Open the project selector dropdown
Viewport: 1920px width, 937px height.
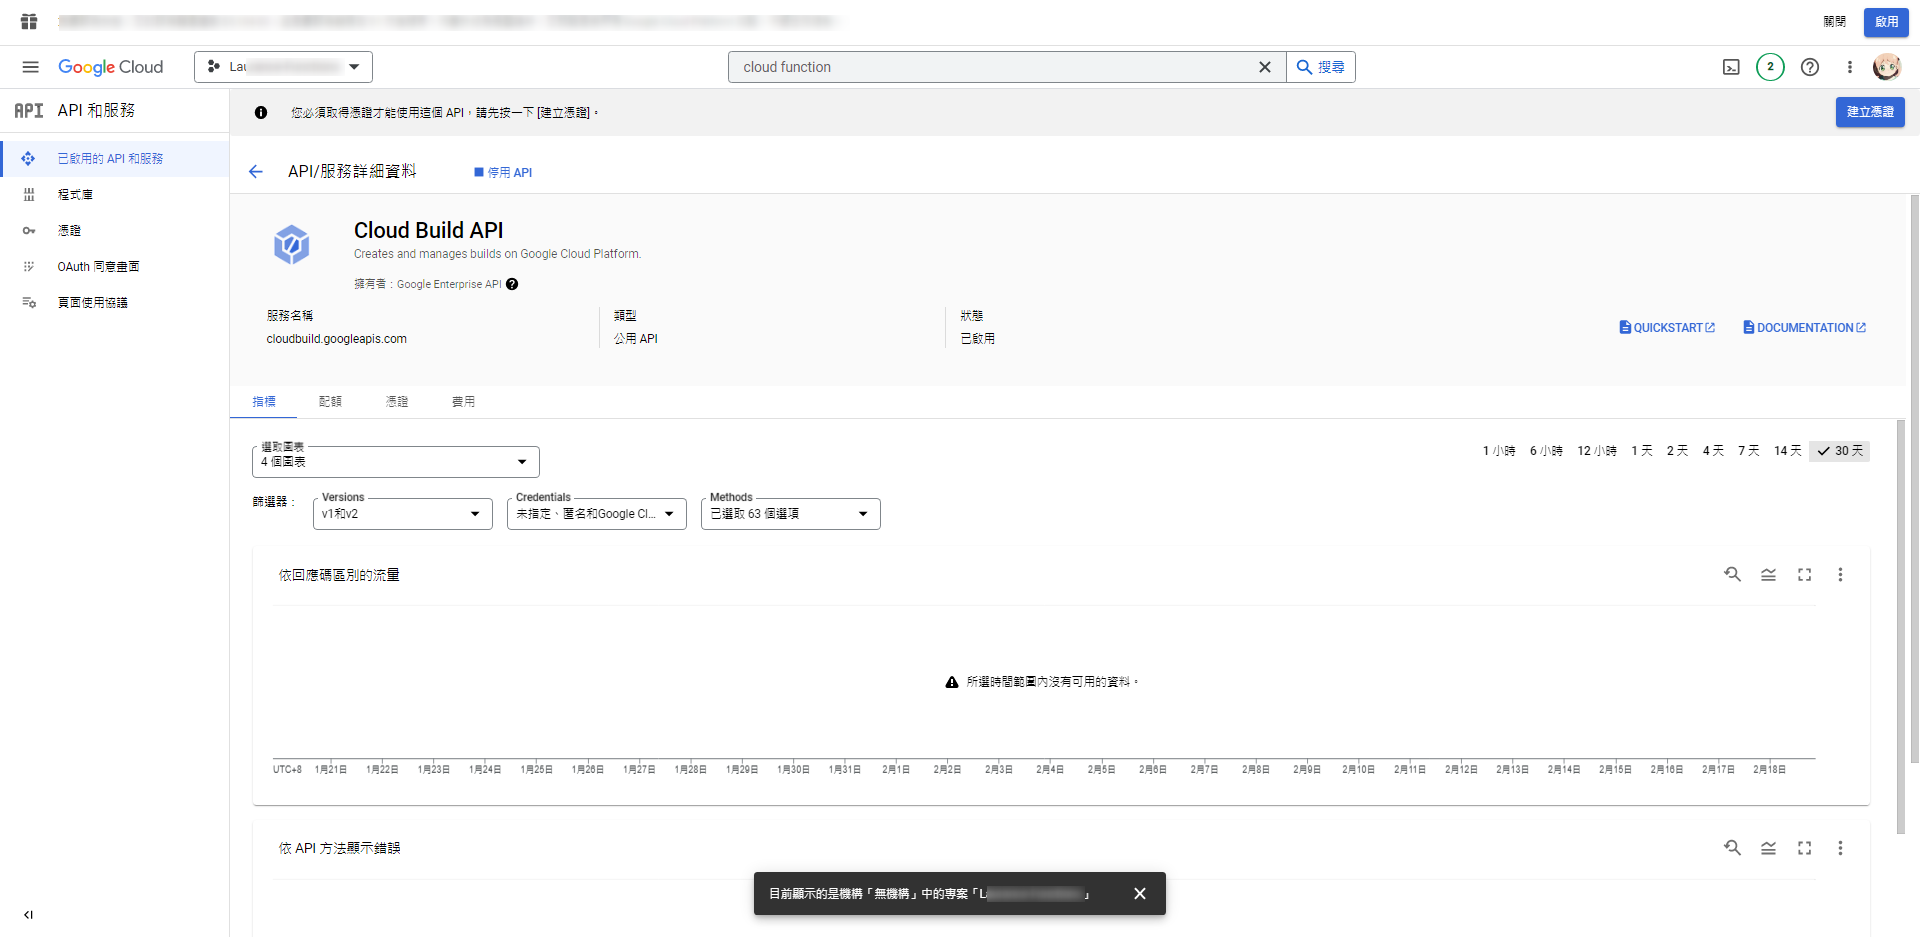[x=283, y=67]
